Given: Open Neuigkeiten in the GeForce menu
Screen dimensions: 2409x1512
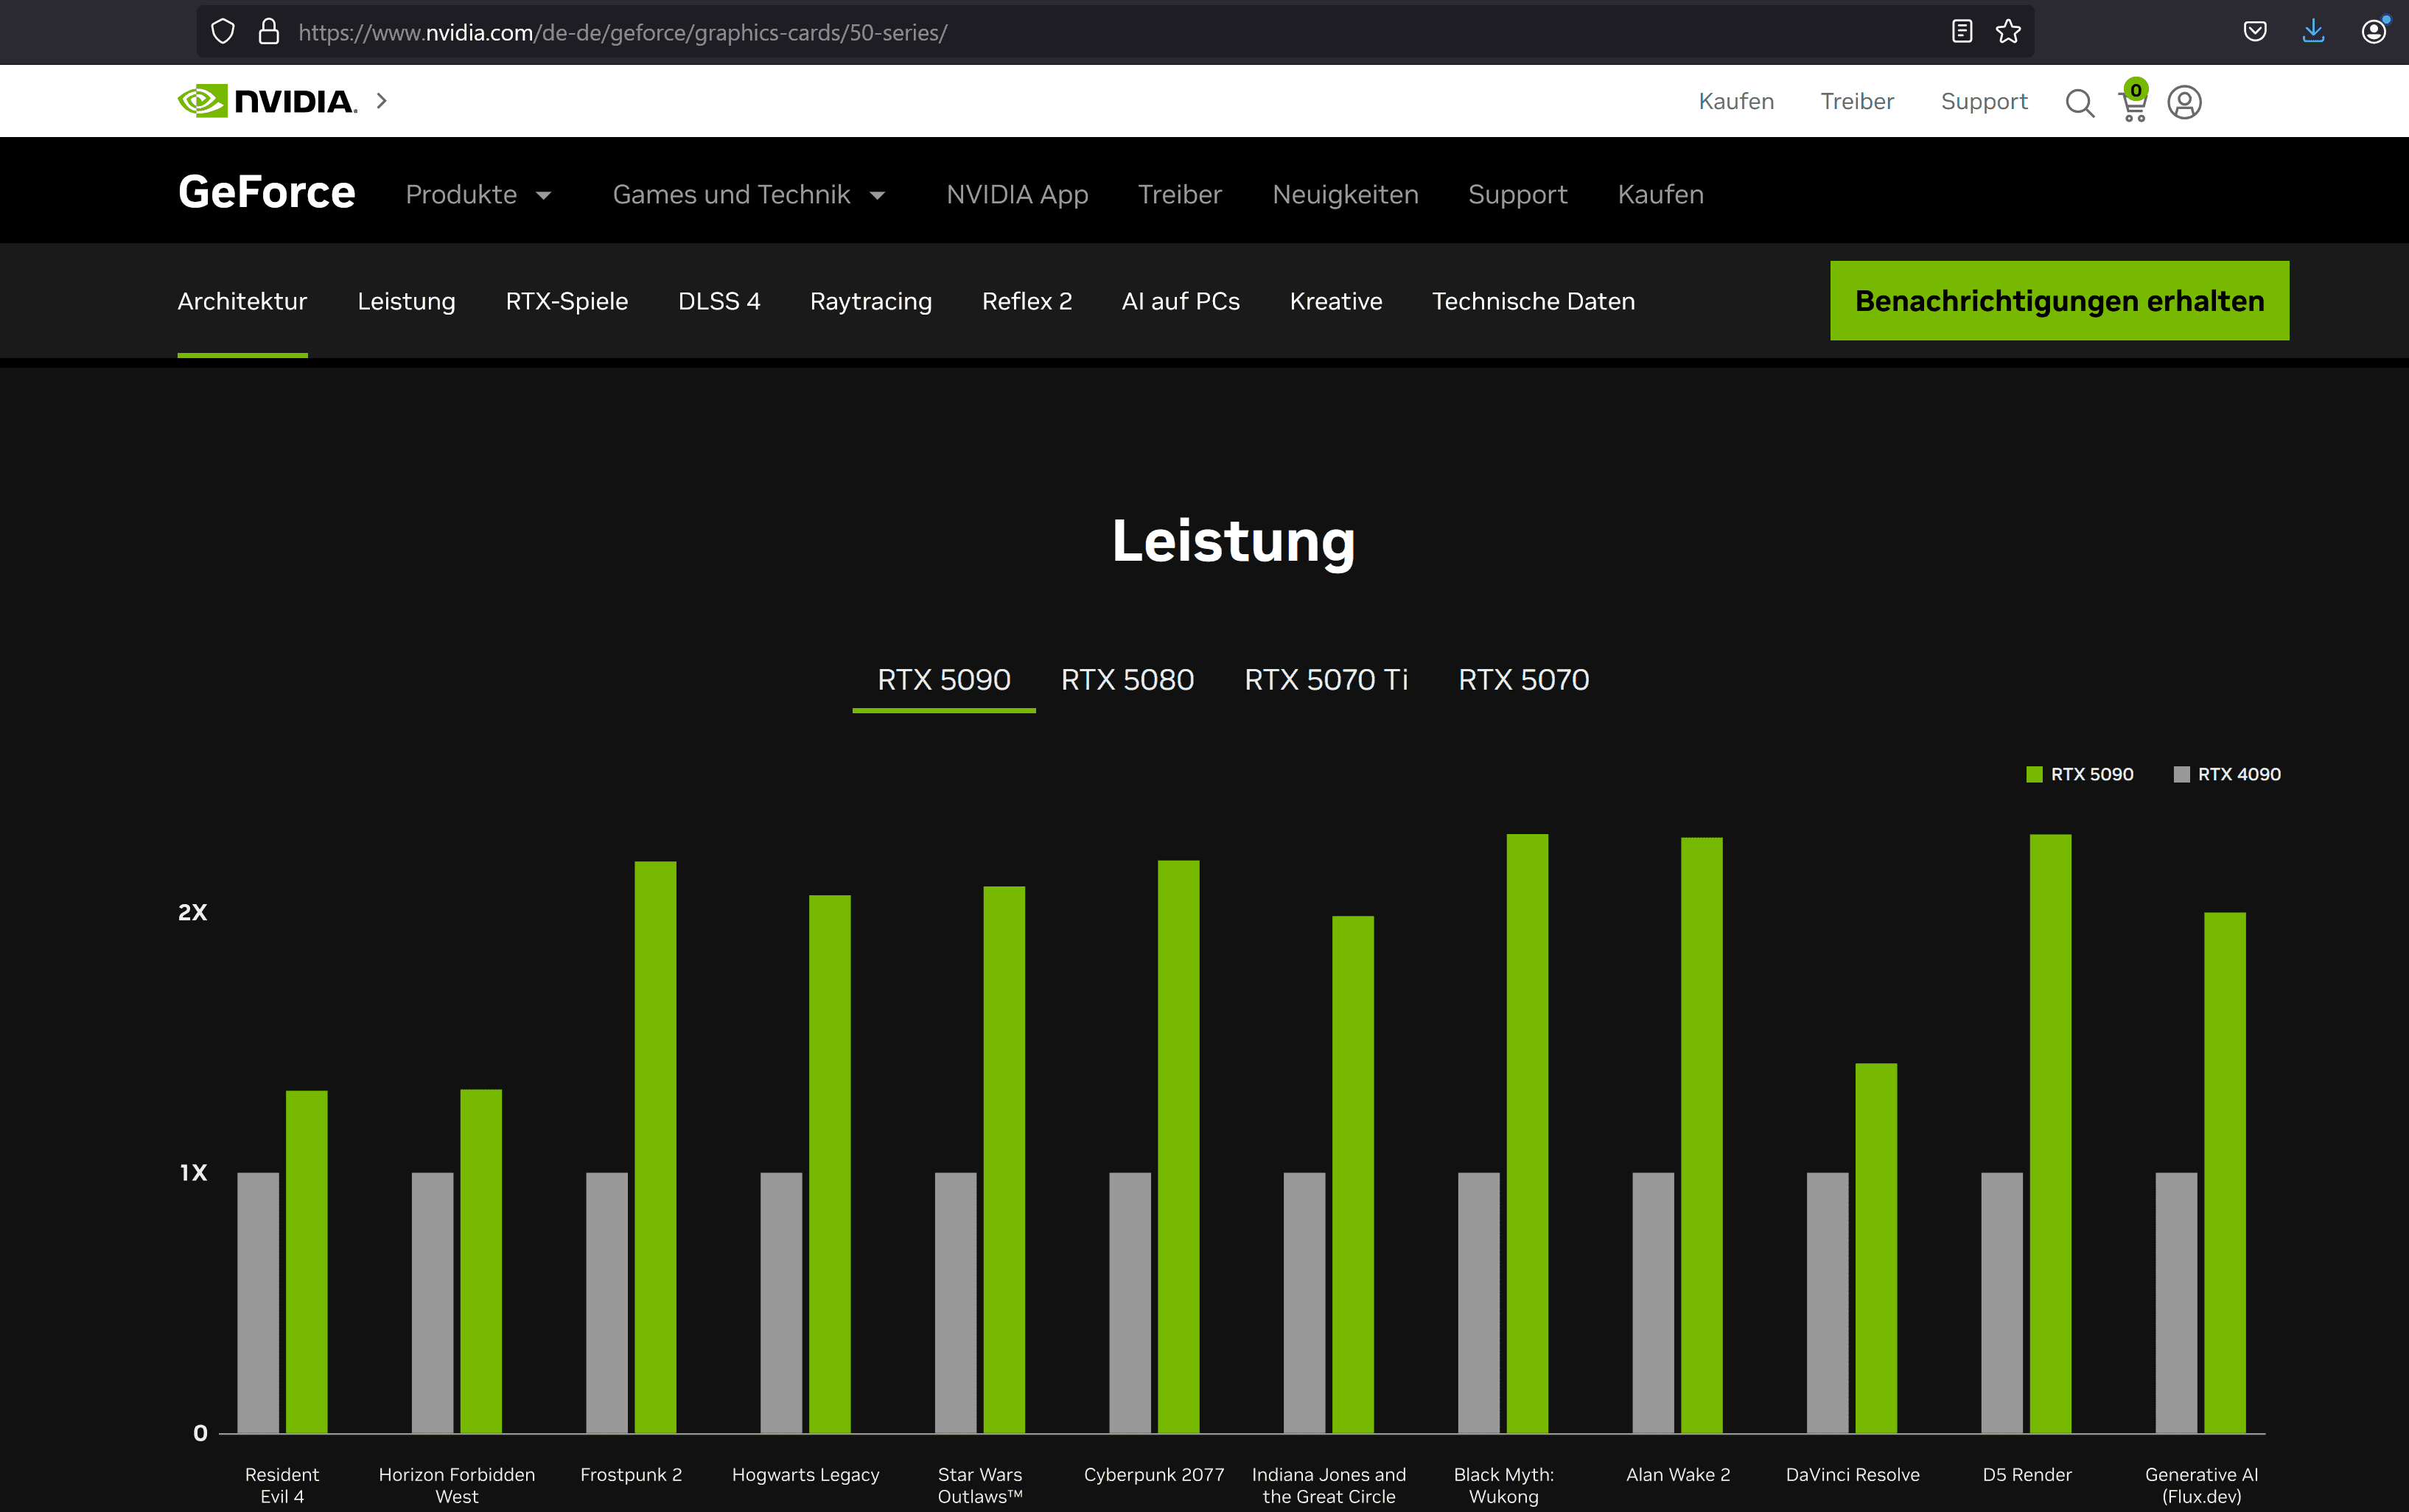Looking at the screenshot, I should pyautogui.click(x=1345, y=194).
